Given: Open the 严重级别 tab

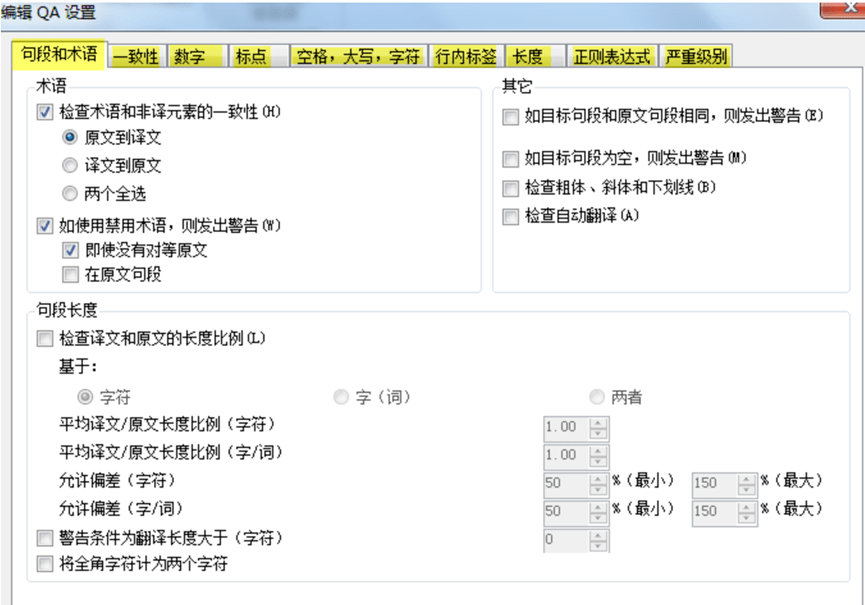Looking at the screenshot, I should (696, 56).
